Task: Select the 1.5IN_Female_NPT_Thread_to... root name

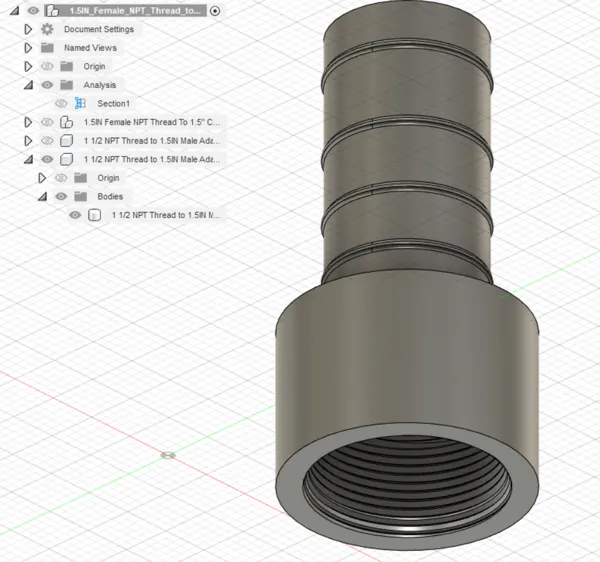Action: point(135,11)
